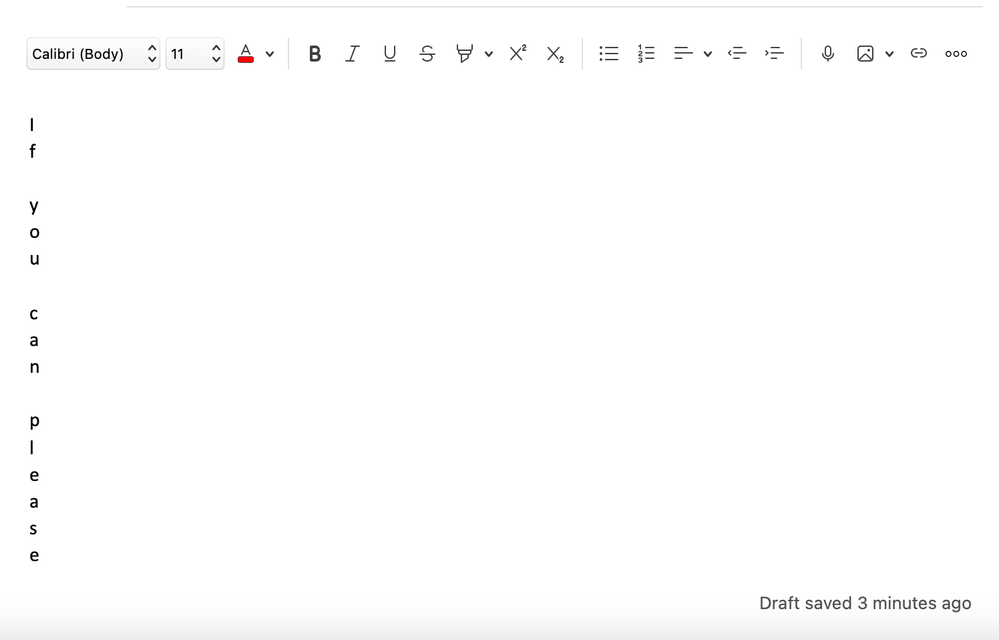
Task: Insert a hyperlink
Action: click(918, 53)
